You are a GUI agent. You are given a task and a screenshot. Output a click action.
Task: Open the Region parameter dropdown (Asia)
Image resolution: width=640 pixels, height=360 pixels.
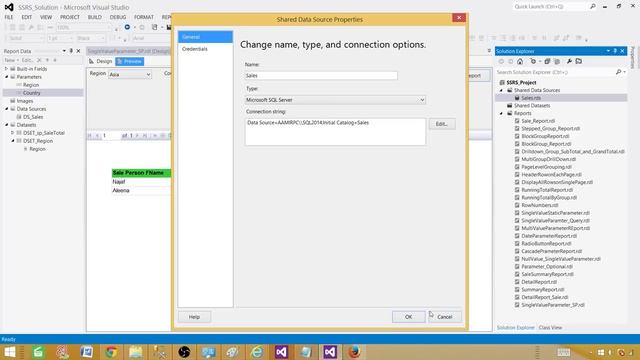(130, 74)
